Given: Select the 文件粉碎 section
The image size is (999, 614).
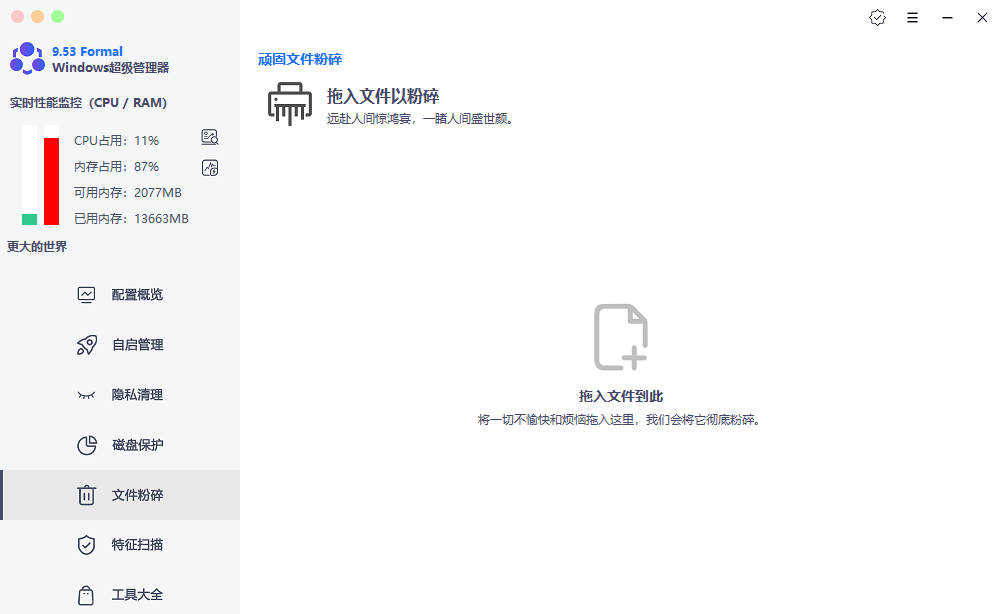Looking at the screenshot, I should click(120, 495).
